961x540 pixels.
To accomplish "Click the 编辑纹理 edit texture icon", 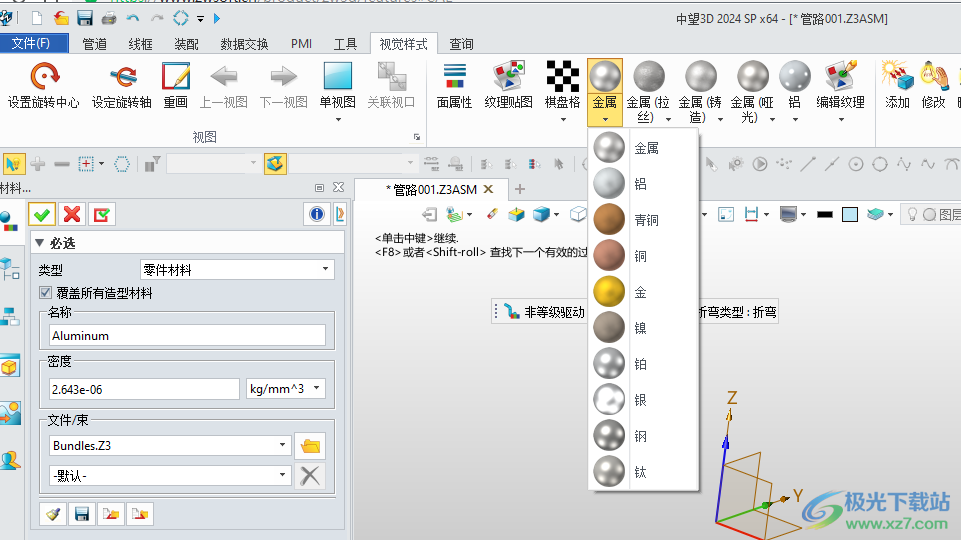I will click(x=840, y=78).
